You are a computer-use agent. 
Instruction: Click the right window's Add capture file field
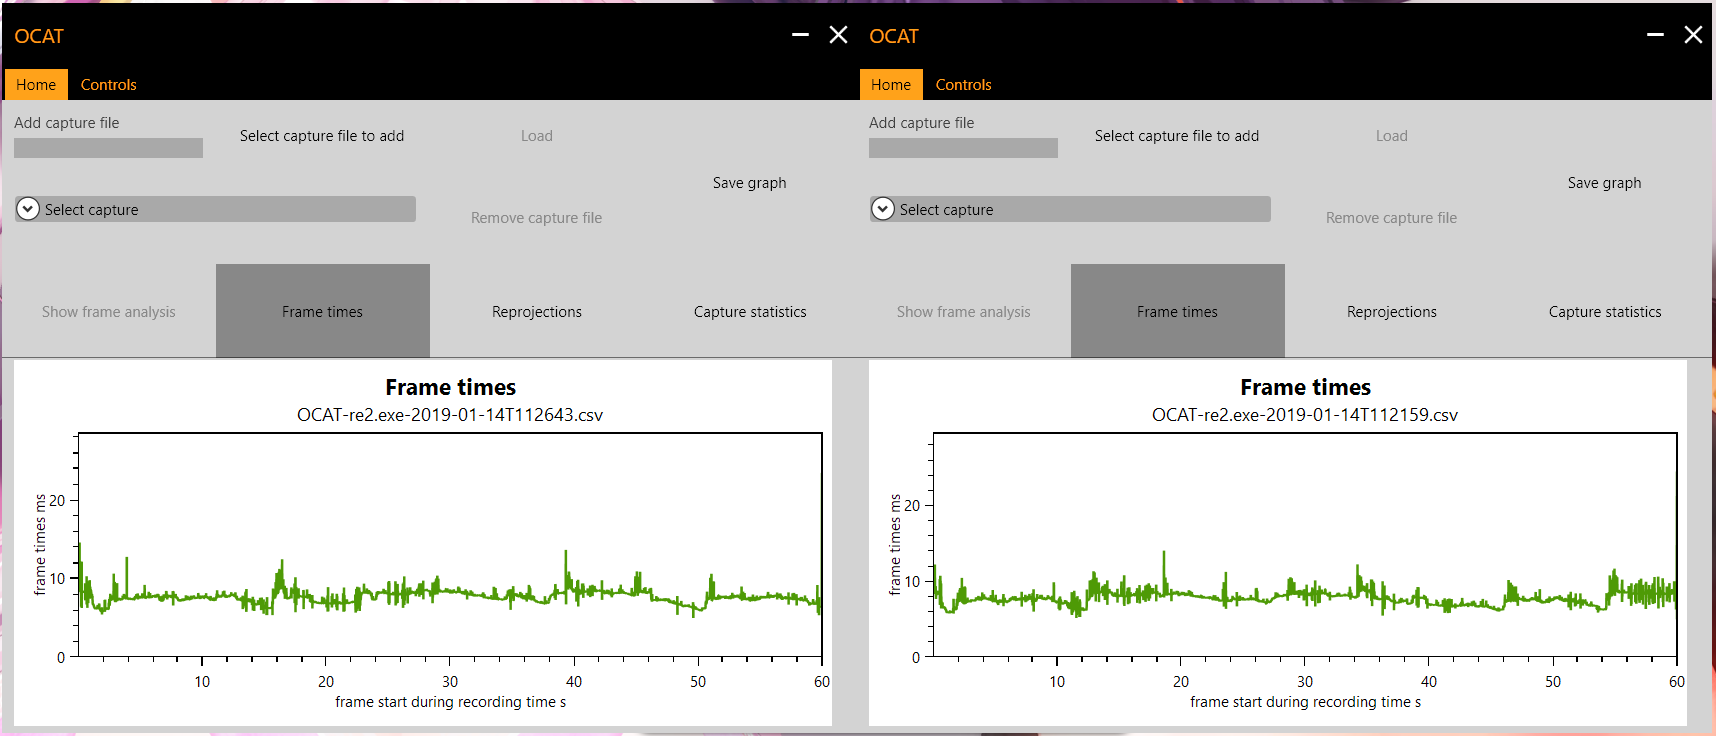point(963,148)
